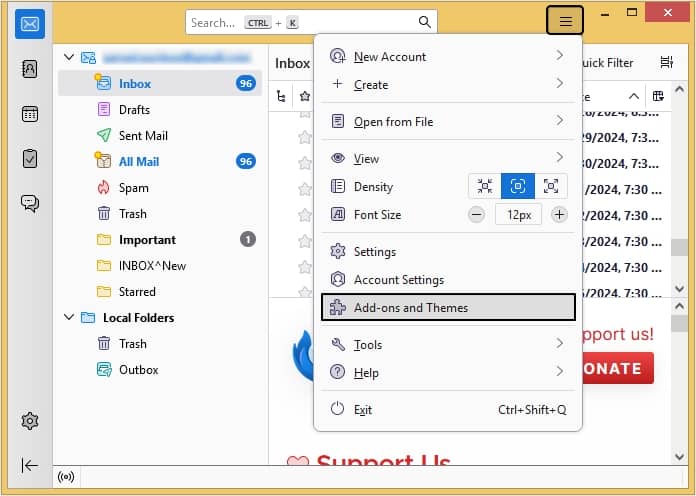This screenshot has width=696, height=496.
Task: Open Add-ons and Themes
Action: [x=448, y=308]
